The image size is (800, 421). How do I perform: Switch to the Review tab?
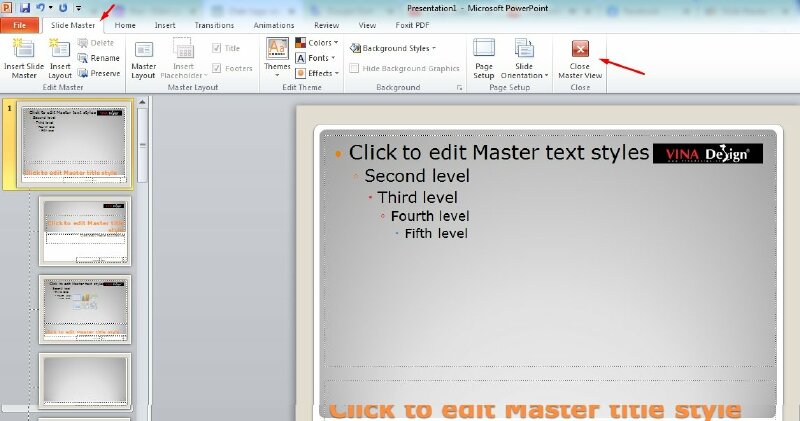coord(327,25)
